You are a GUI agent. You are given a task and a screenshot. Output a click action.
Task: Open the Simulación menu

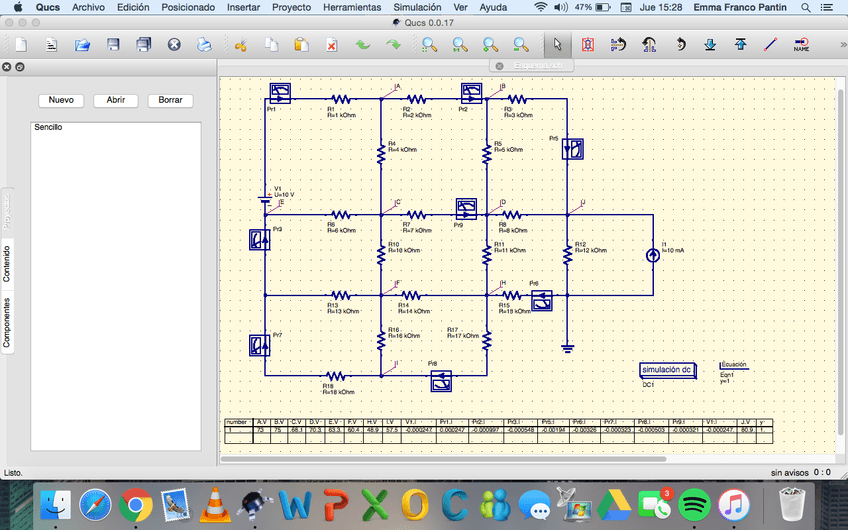pos(417,7)
